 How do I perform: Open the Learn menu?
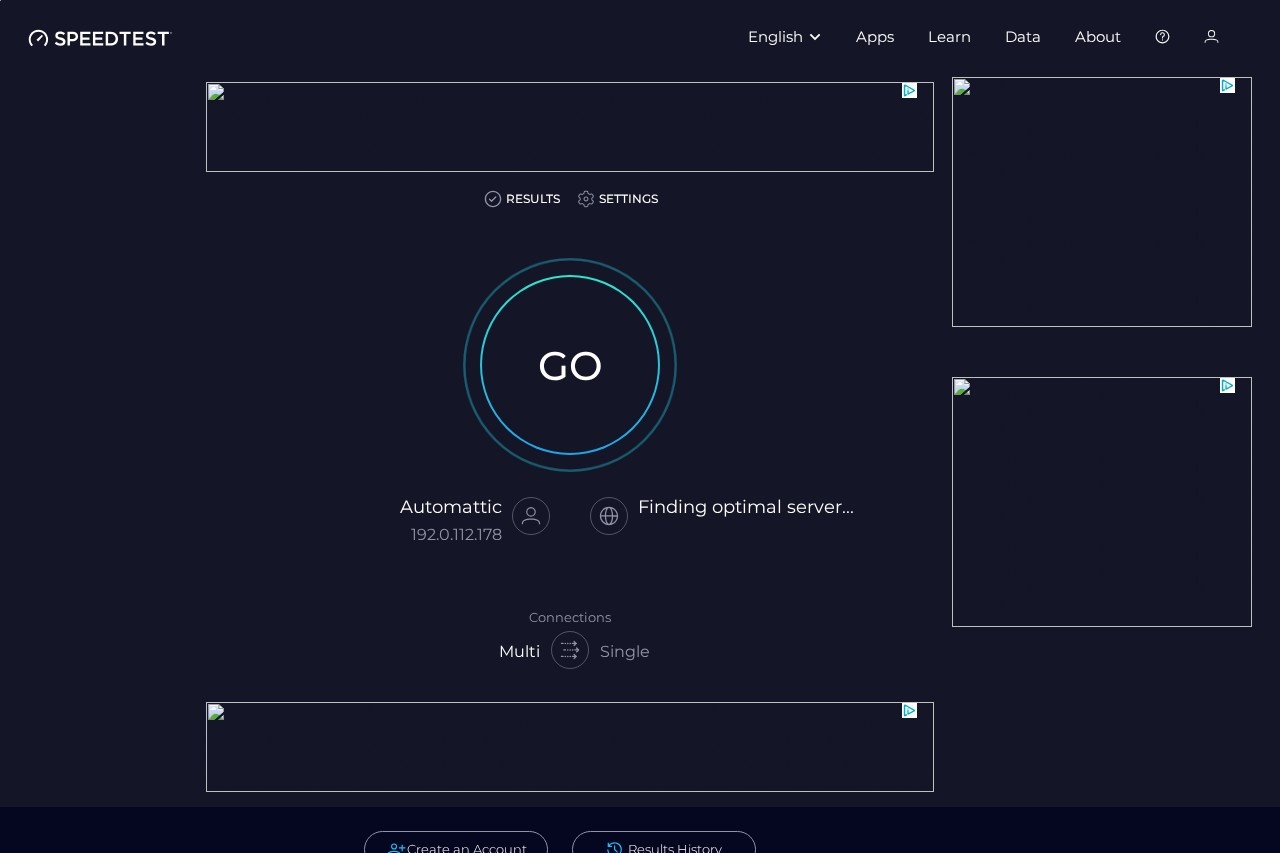coord(949,37)
